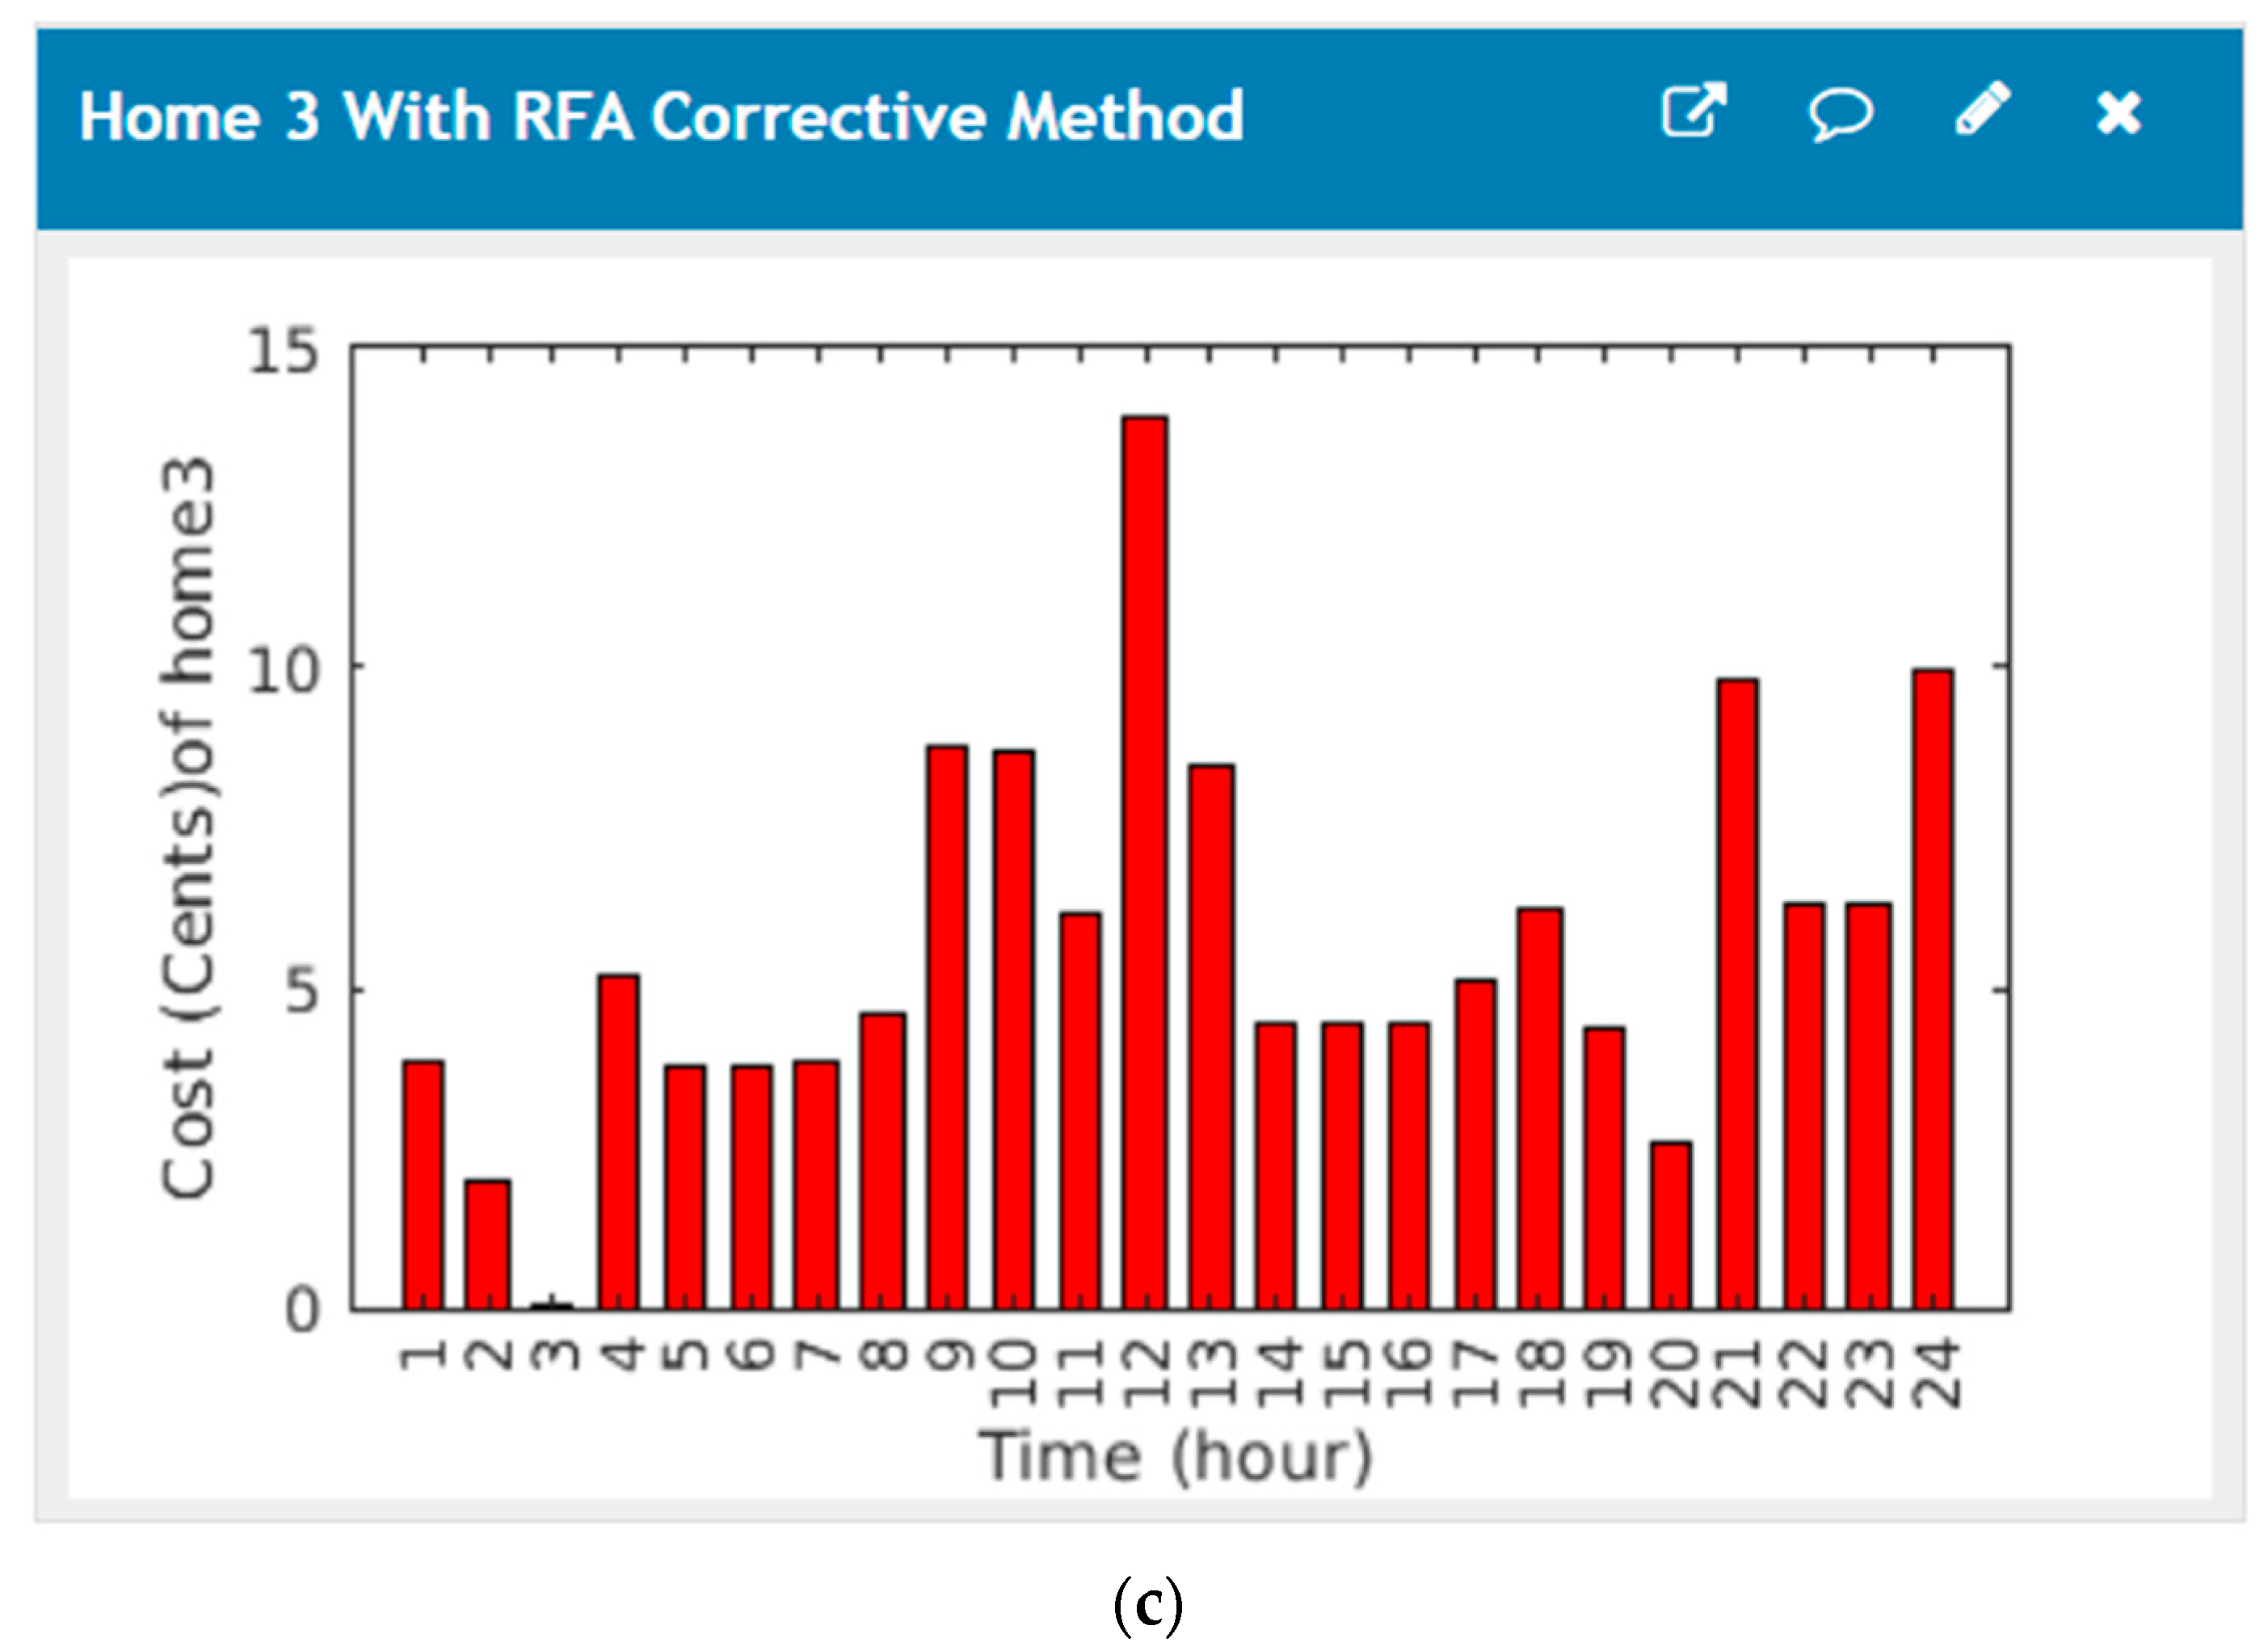Click the red bar at hour 21
The height and width of the screenshot is (1651, 2268).
click(x=1738, y=994)
